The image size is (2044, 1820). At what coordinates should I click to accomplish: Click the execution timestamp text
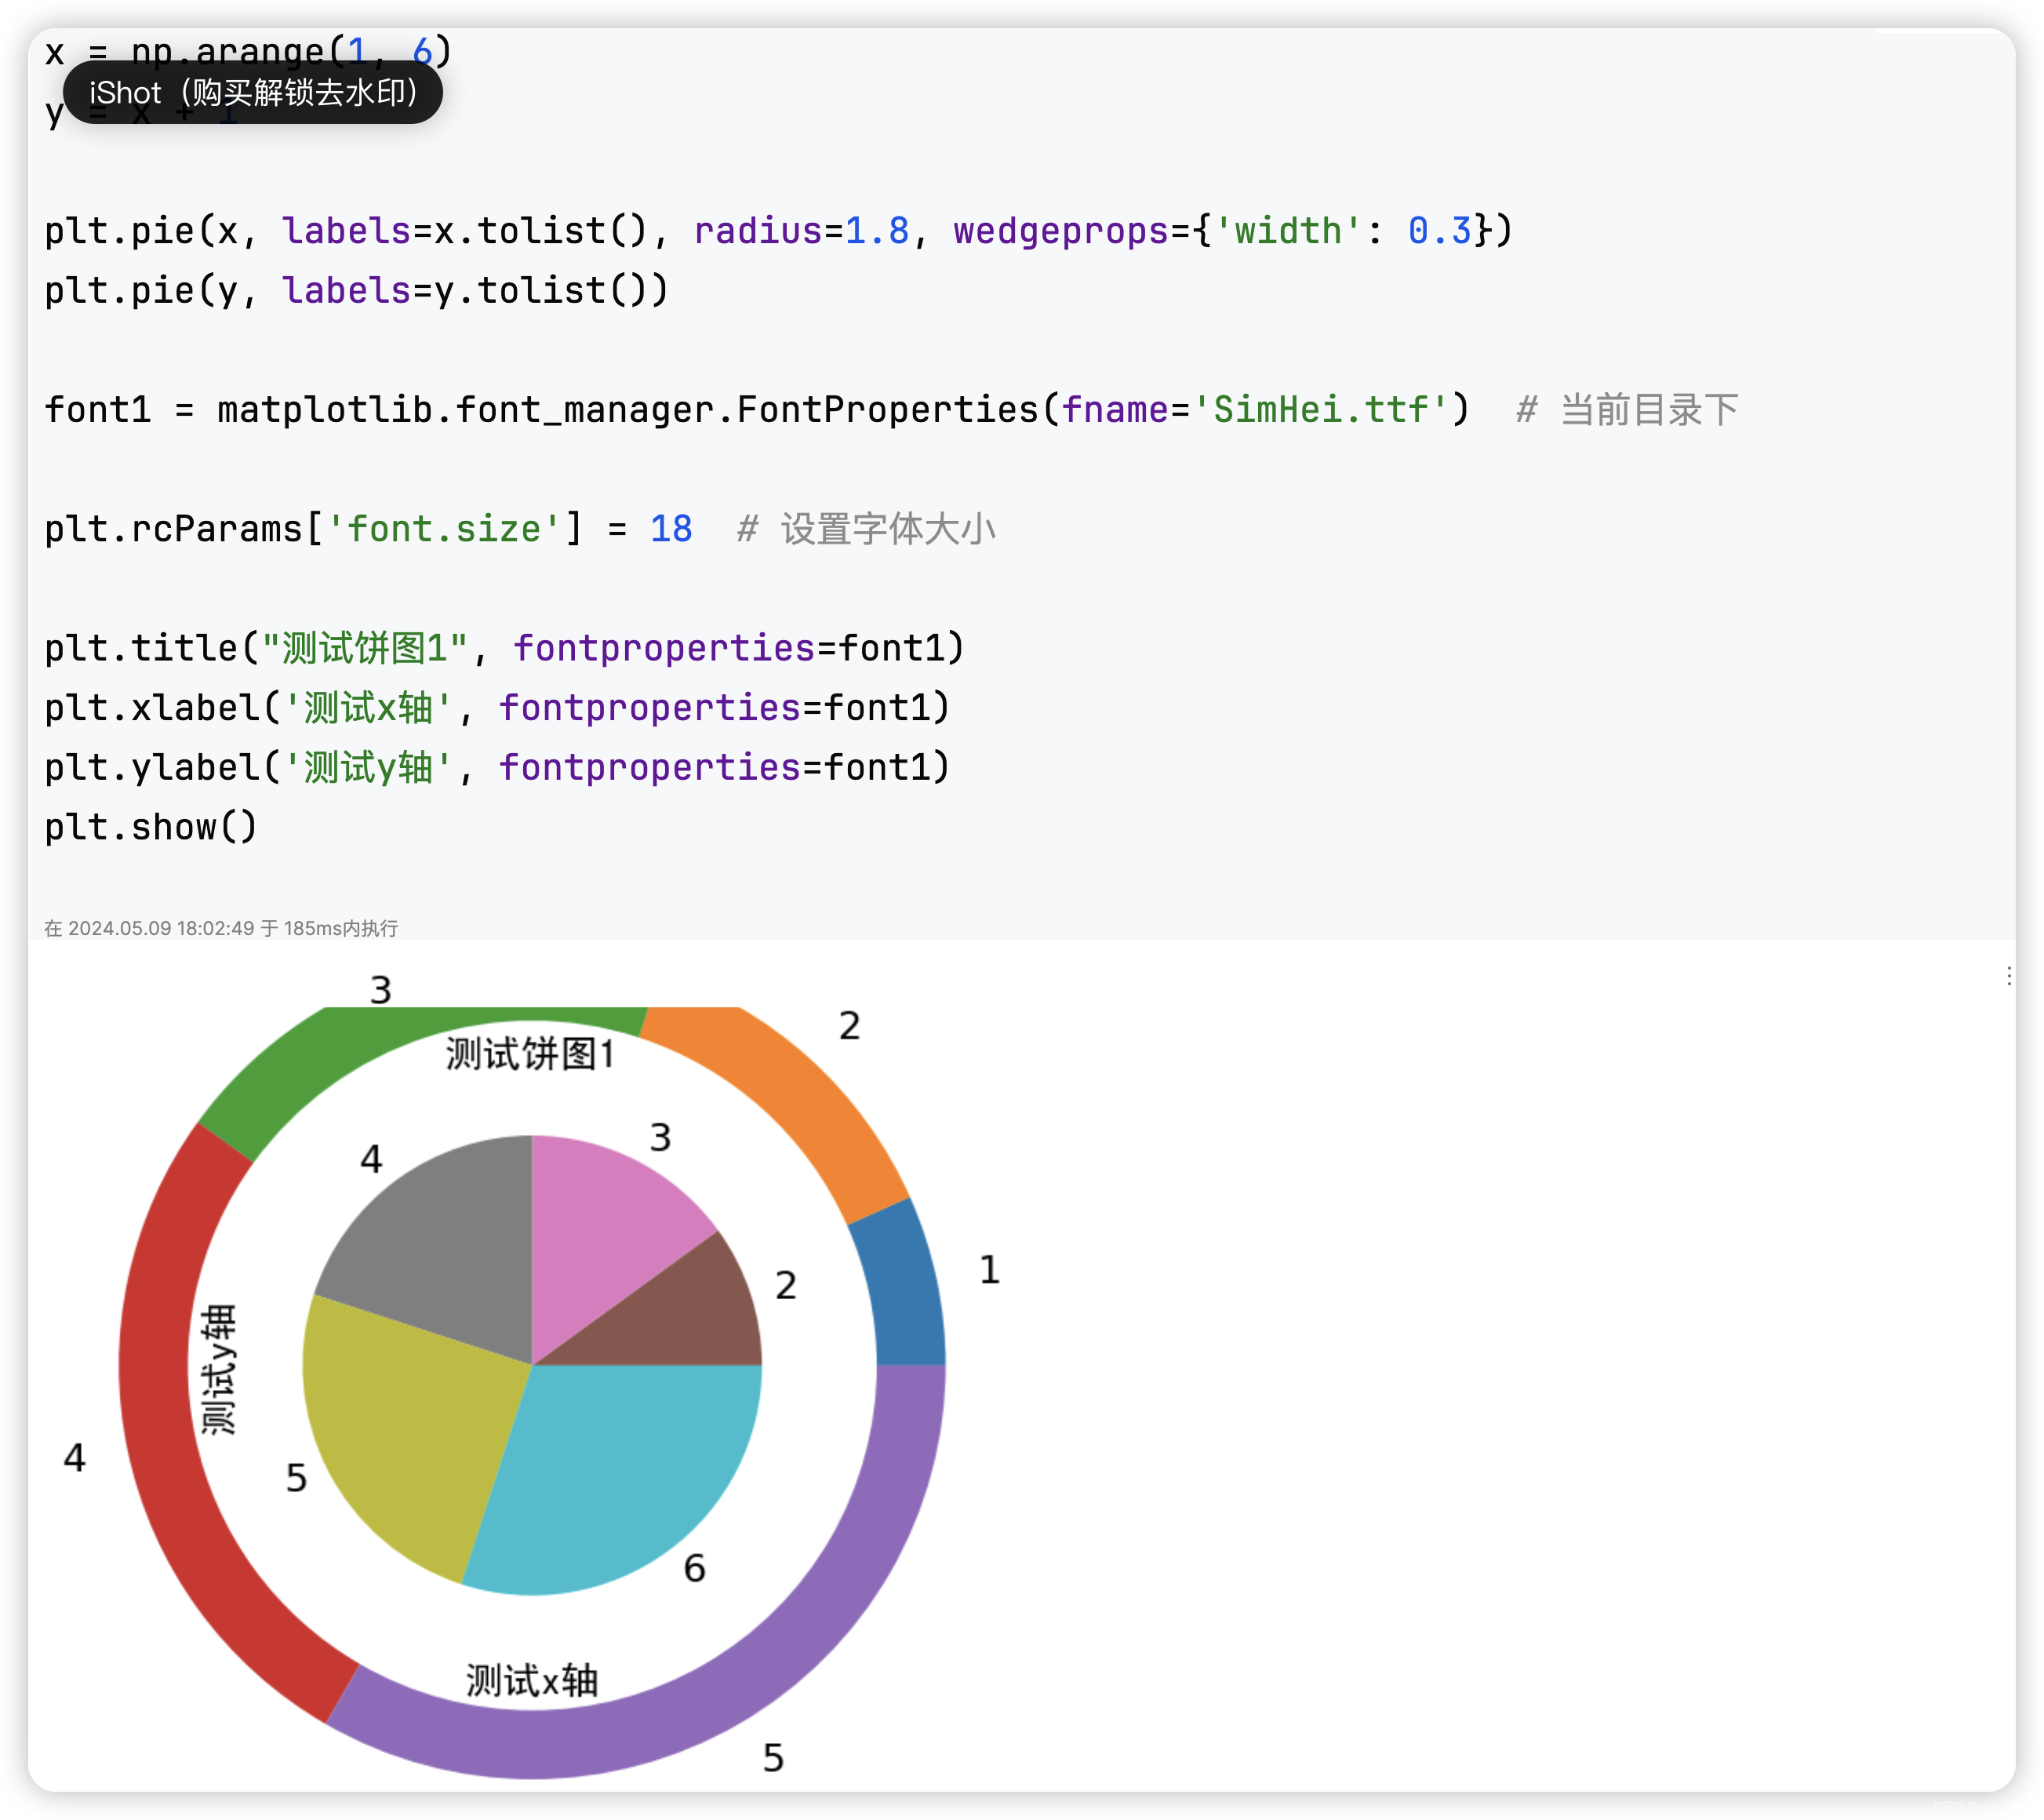(221, 928)
